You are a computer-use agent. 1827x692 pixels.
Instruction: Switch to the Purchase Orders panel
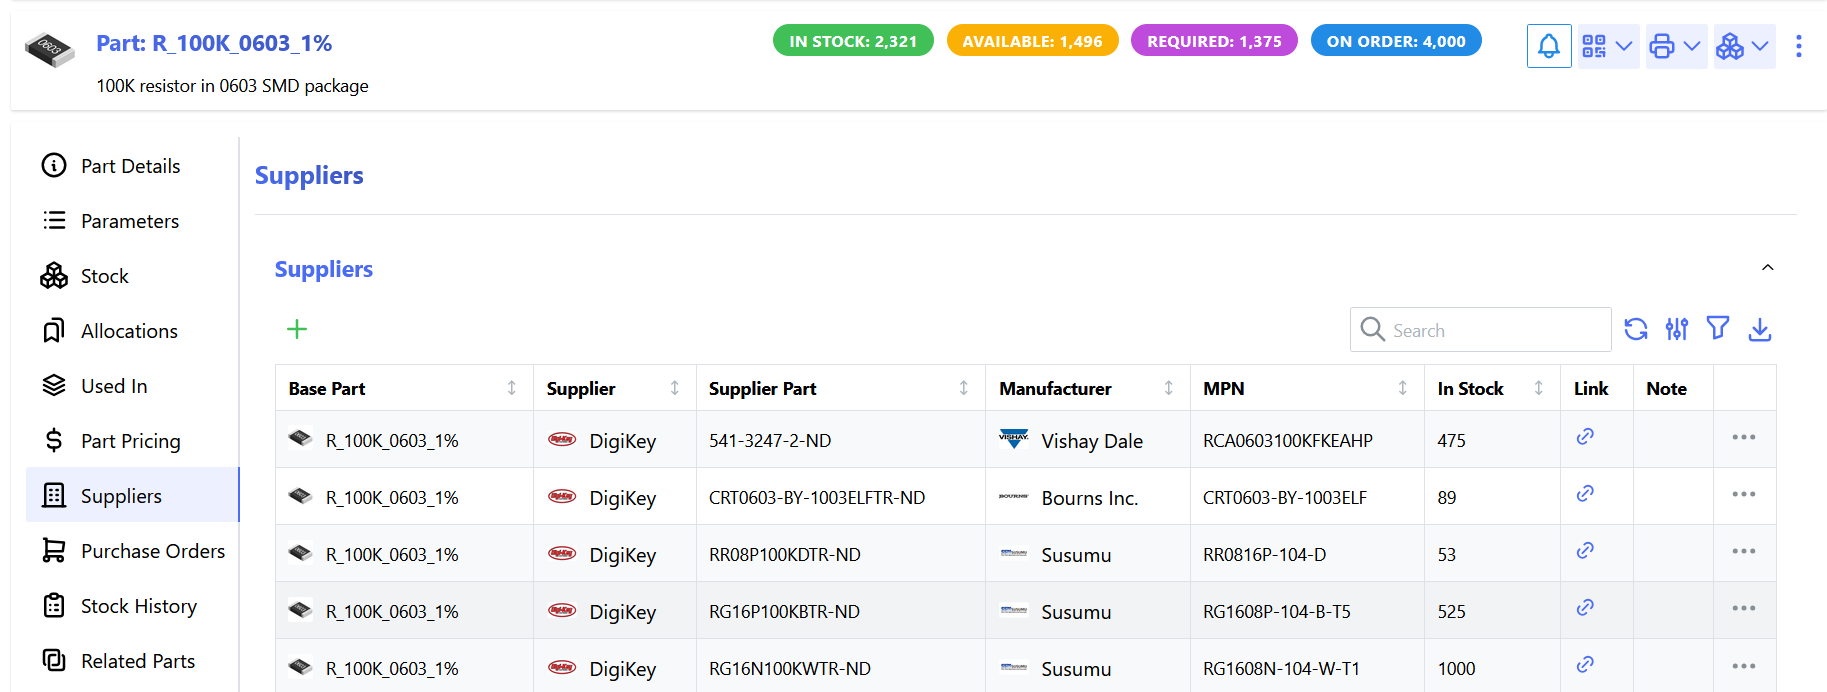[152, 551]
